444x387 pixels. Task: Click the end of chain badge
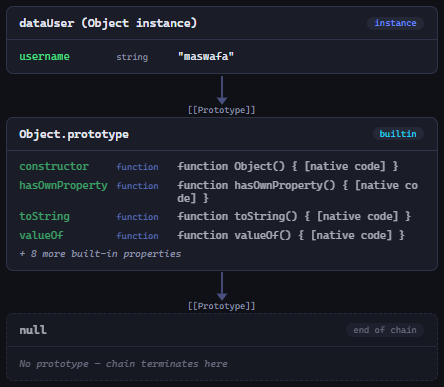[385, 330]
